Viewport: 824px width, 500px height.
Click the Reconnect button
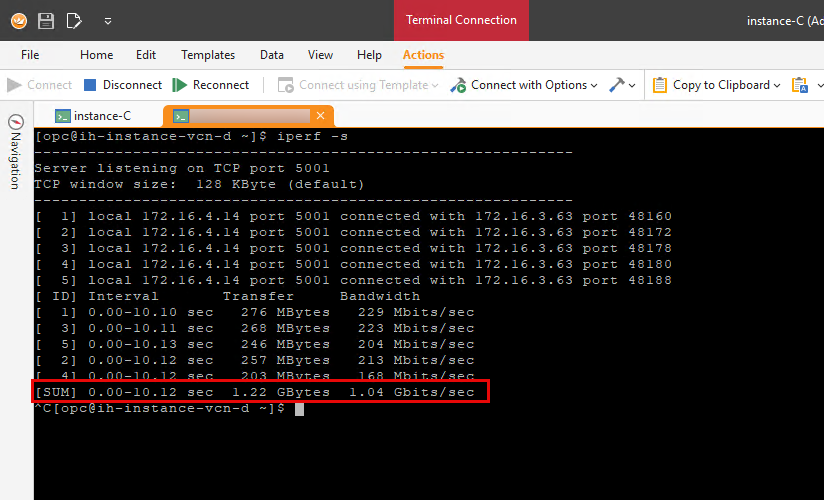[211, 85]
